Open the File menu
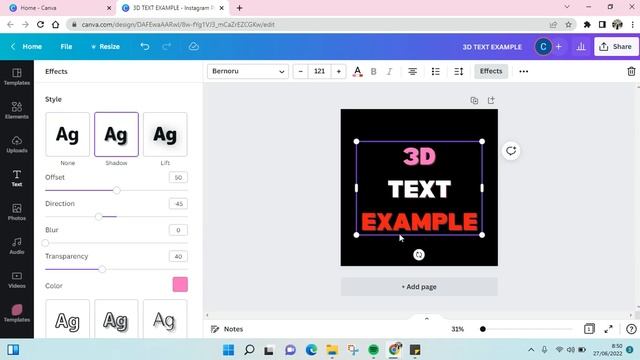This screenshot has height=360, width=640. pos(66,47)
